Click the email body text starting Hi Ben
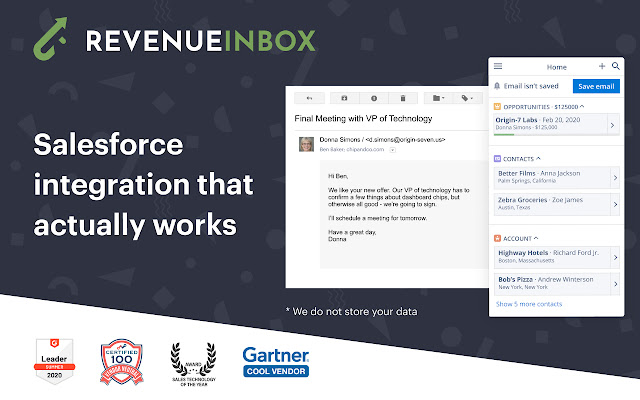Image resolution: width=640 pixels, height=400 pixels. (x=399, y=208)
